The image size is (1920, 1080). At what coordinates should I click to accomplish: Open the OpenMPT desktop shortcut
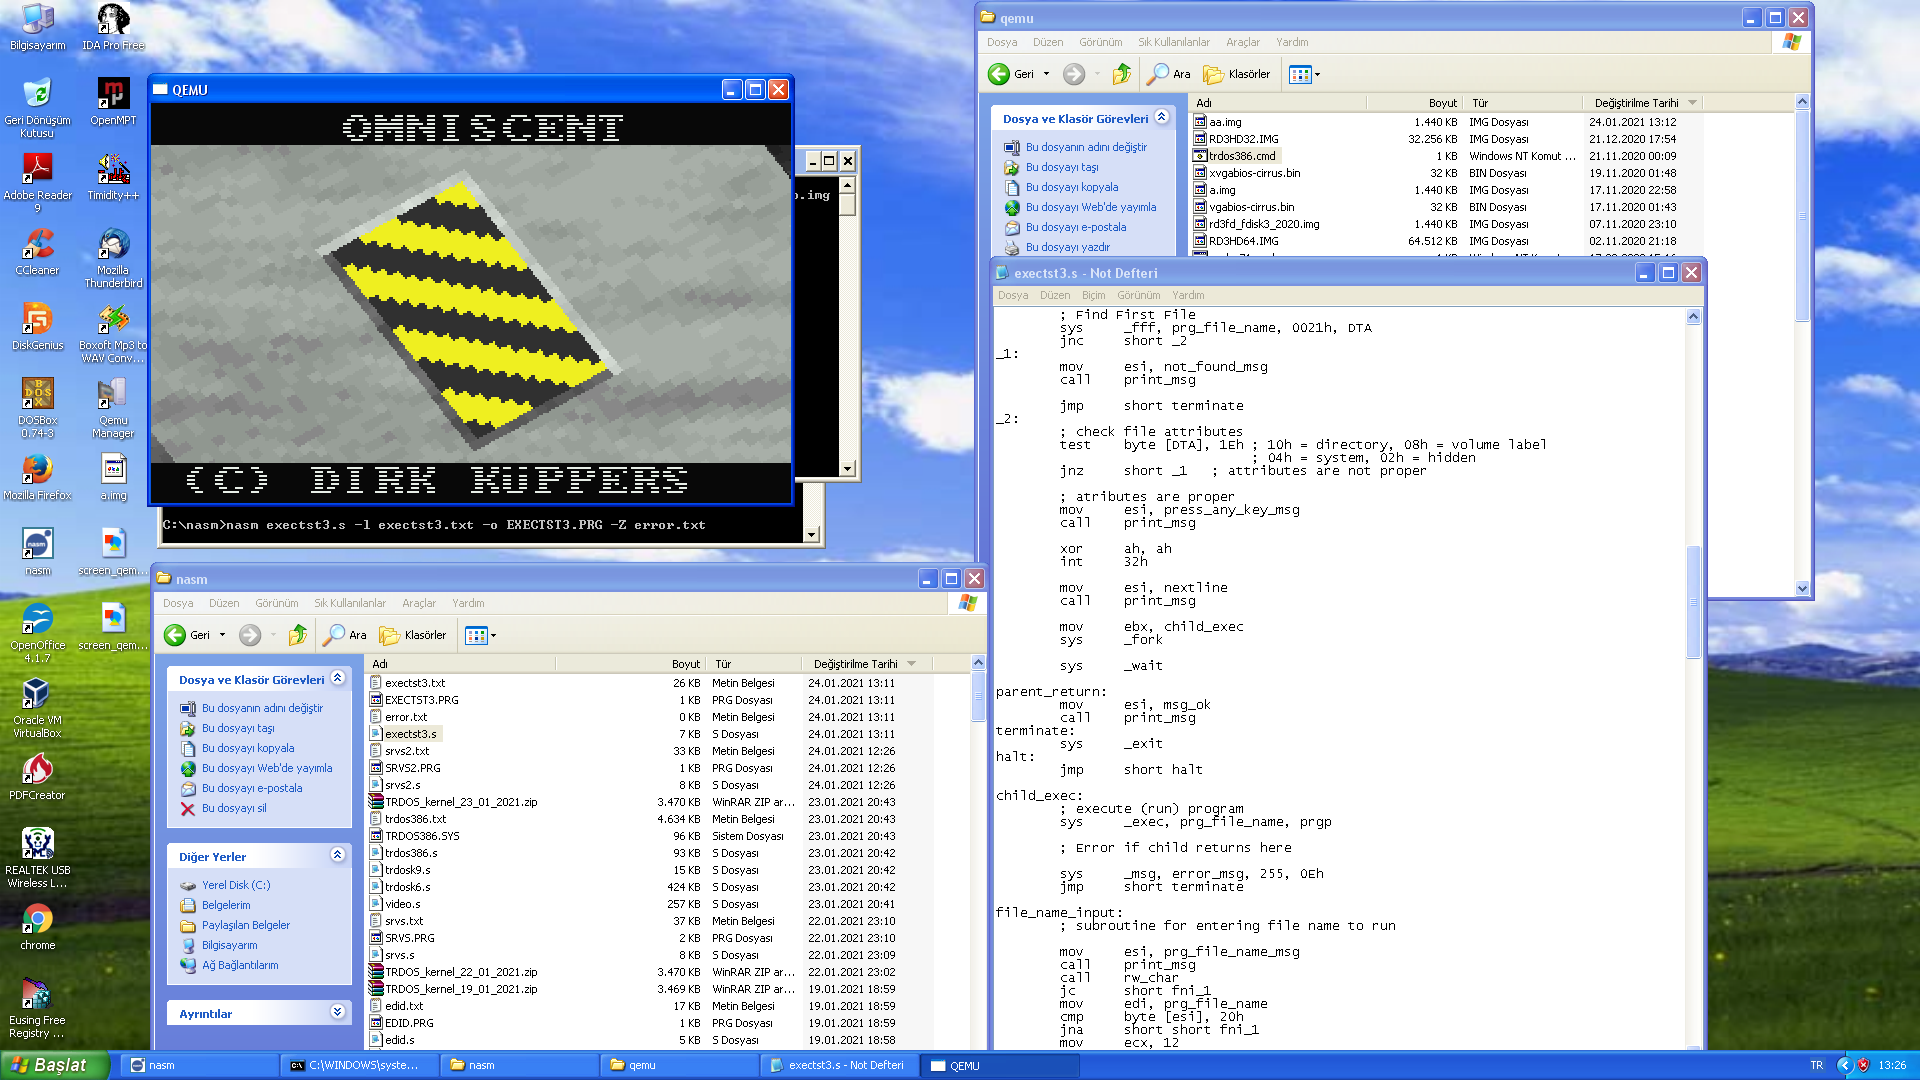113,102
